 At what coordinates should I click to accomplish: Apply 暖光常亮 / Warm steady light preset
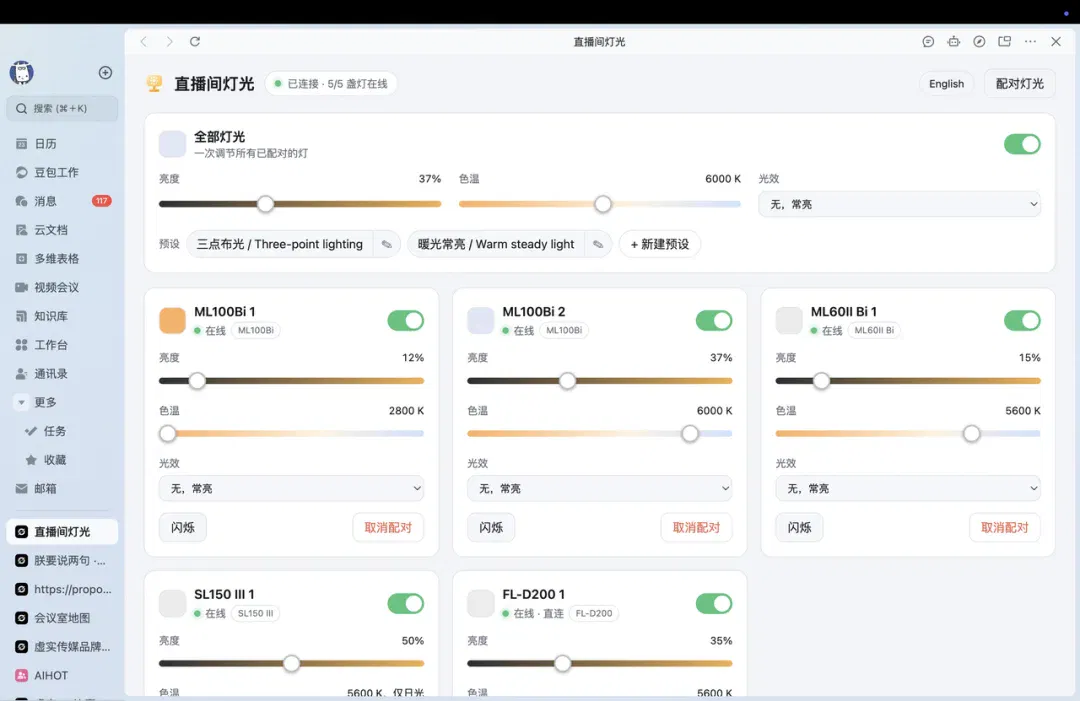click(496, 244)
